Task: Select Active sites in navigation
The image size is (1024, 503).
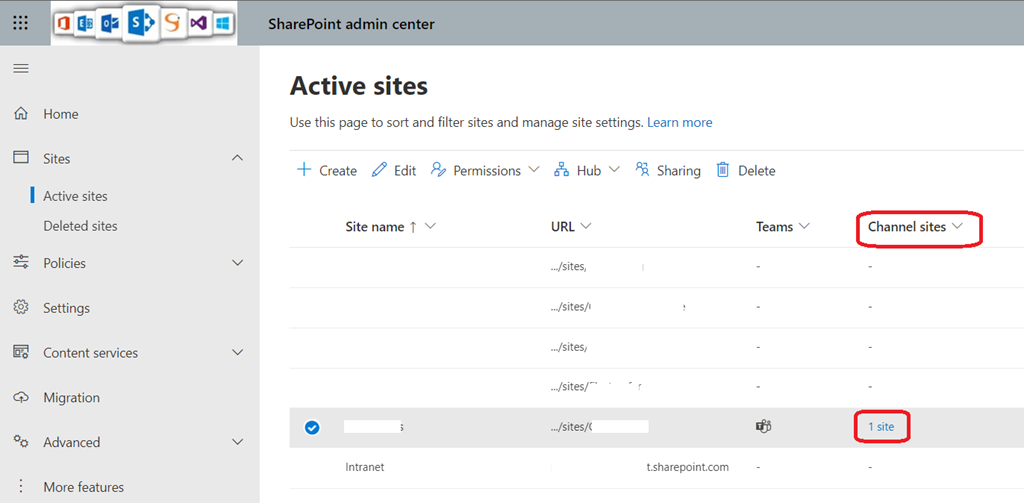Action: point(75,196)
